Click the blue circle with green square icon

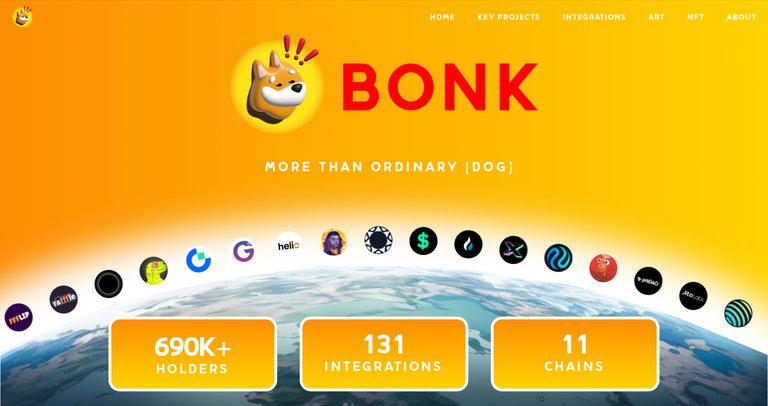[198, 260]
